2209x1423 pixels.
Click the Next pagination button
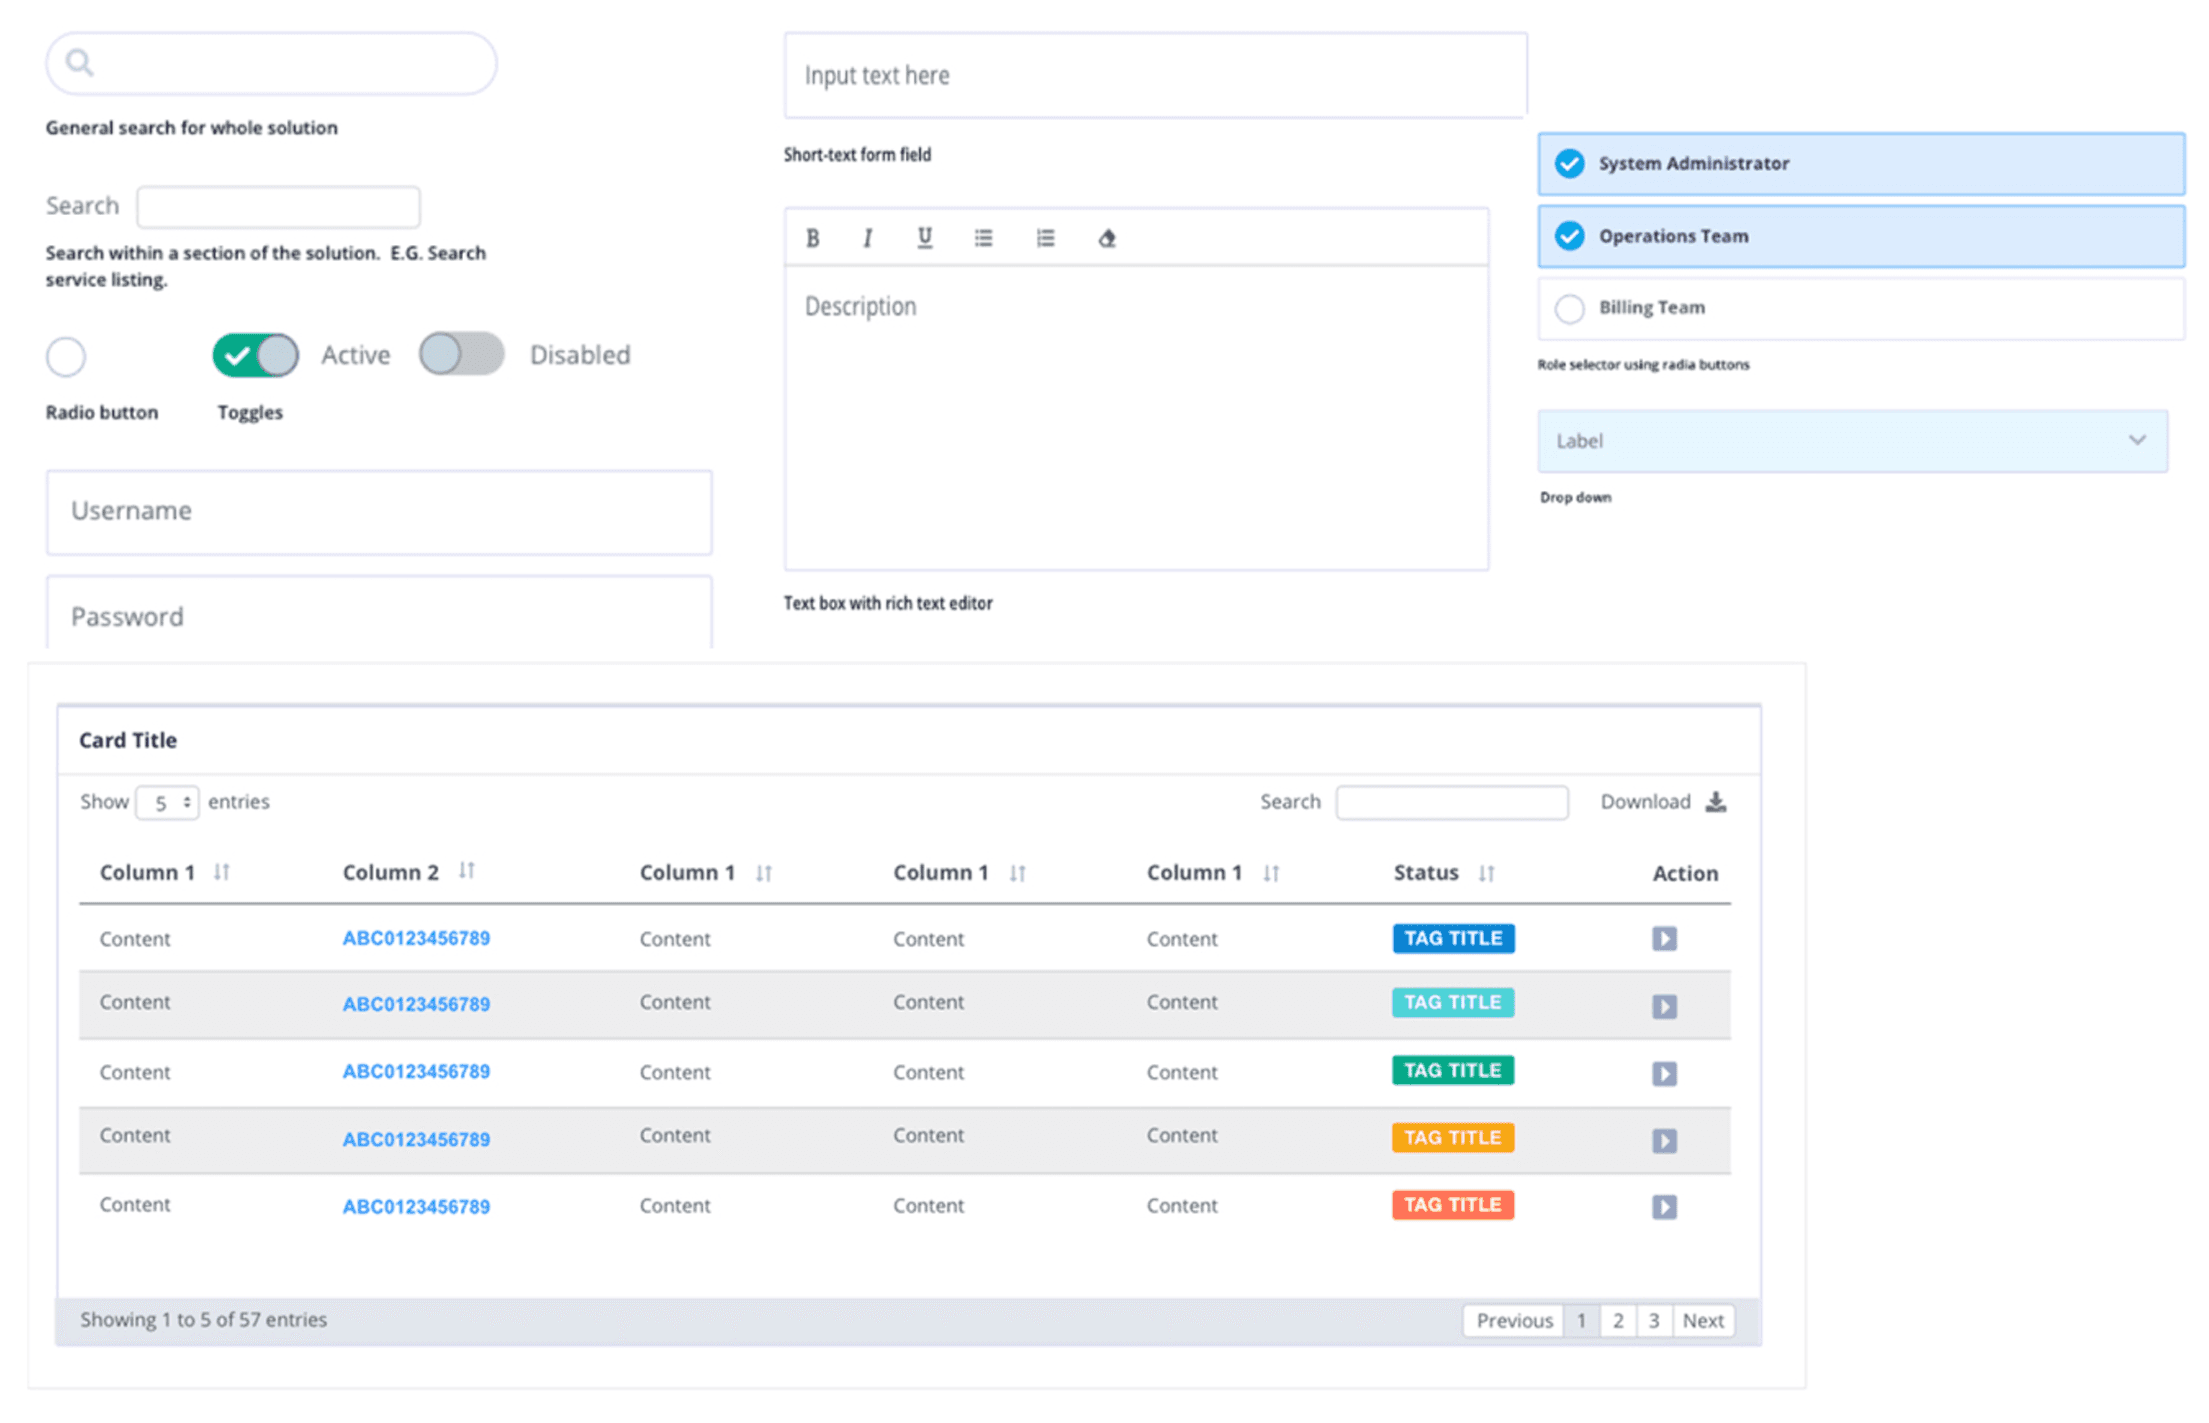[x=1702, y=1320]
